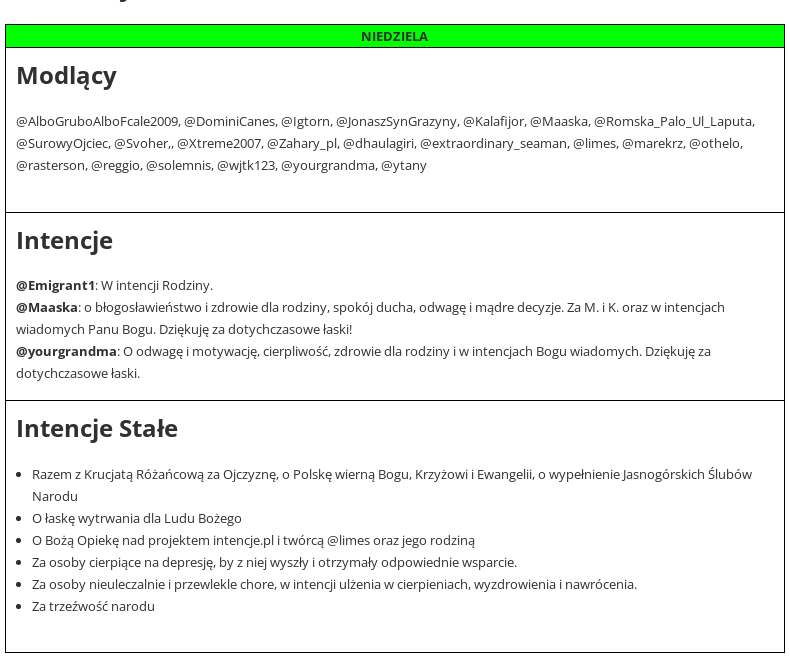
Task: Select the @rasterson mention
Action: click(50, 166)
